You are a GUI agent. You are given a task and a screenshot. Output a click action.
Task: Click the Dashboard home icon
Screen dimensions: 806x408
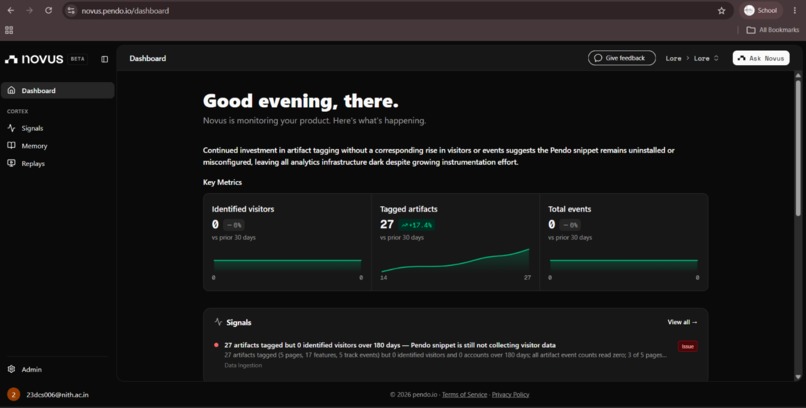point(11,90)
